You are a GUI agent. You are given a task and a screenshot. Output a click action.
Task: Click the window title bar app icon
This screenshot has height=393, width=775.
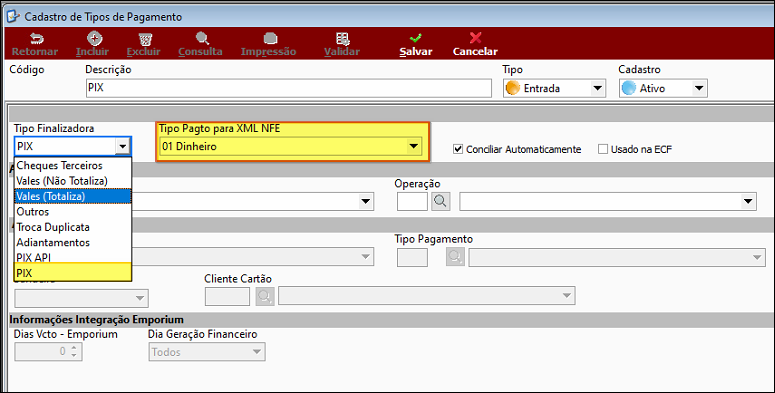point(13,16)
